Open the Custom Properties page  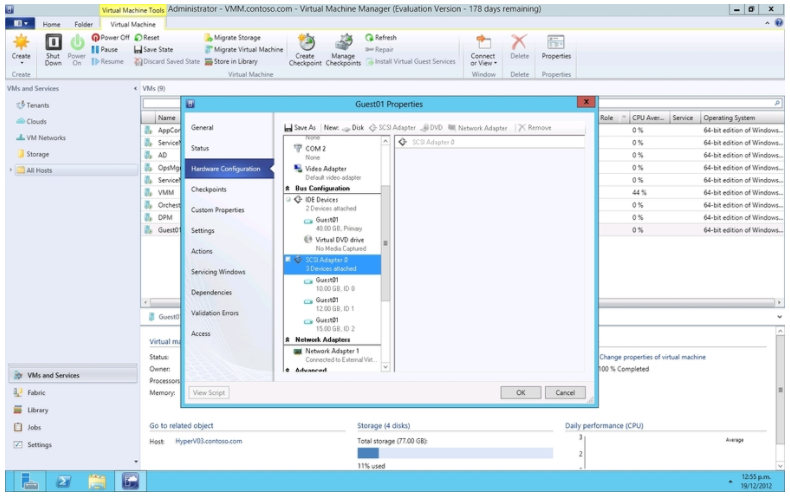[x=218, y=210]
